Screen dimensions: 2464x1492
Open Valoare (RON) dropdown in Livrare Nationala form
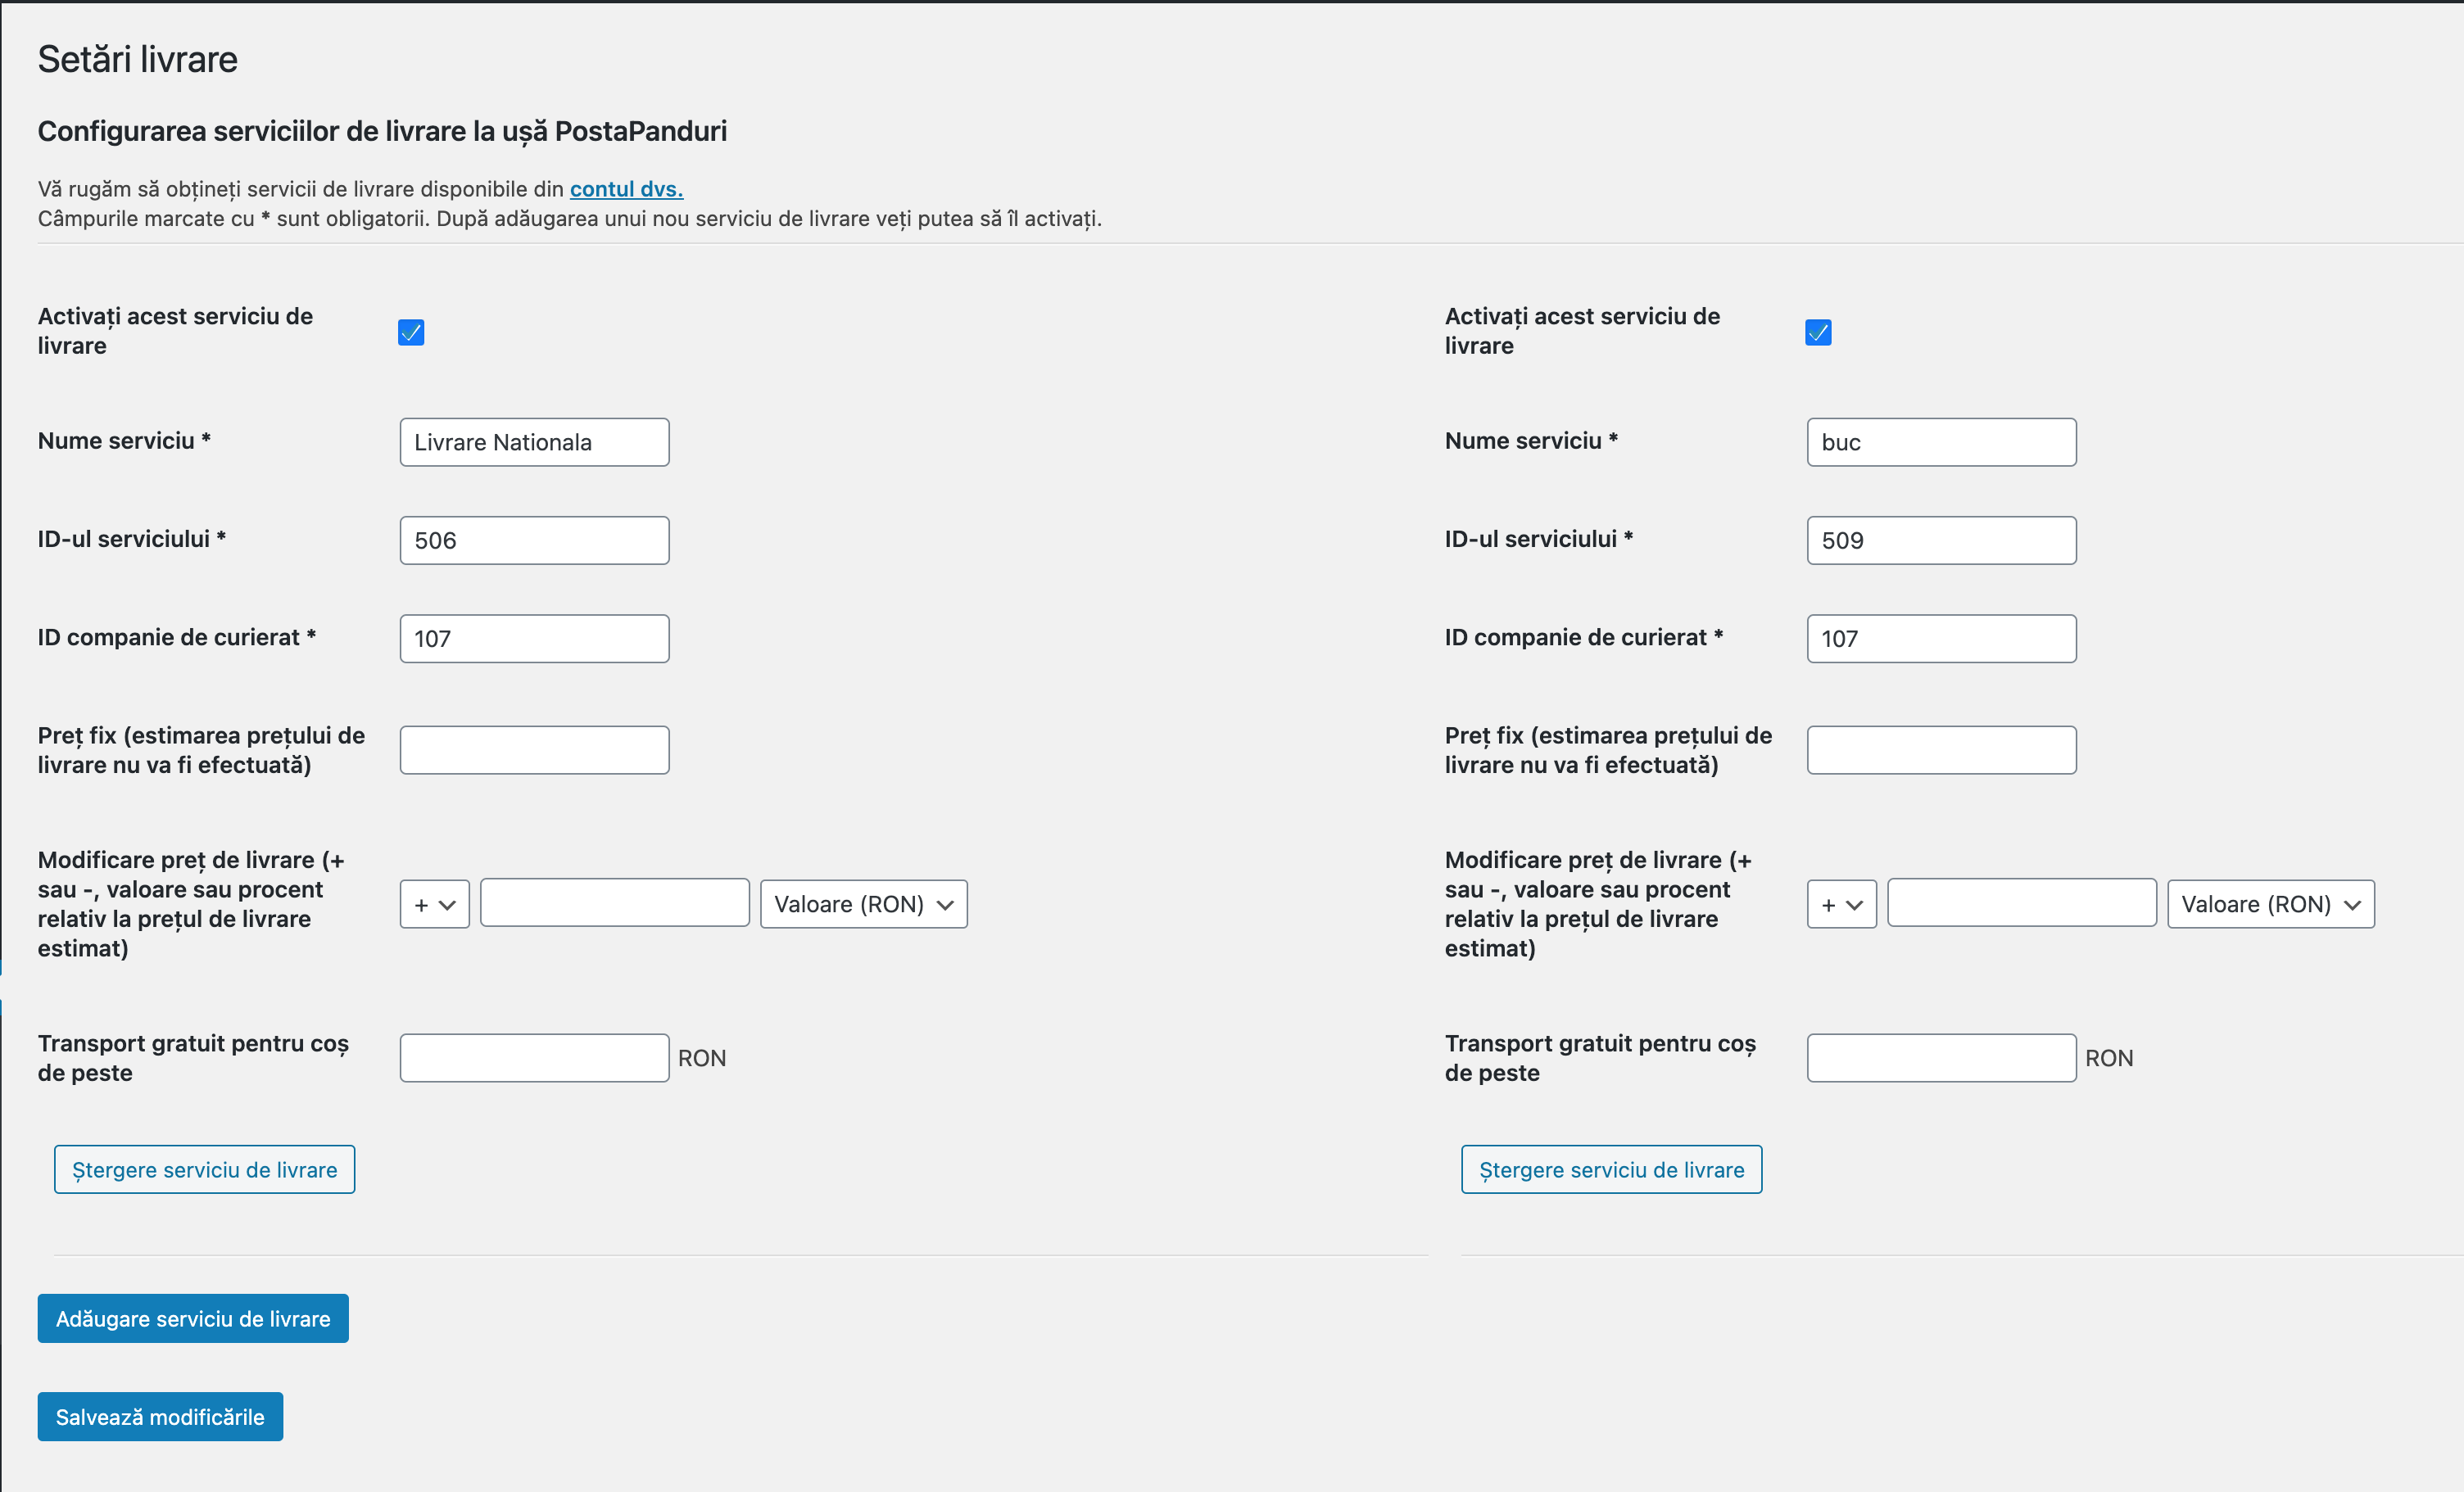coord(863,904)
